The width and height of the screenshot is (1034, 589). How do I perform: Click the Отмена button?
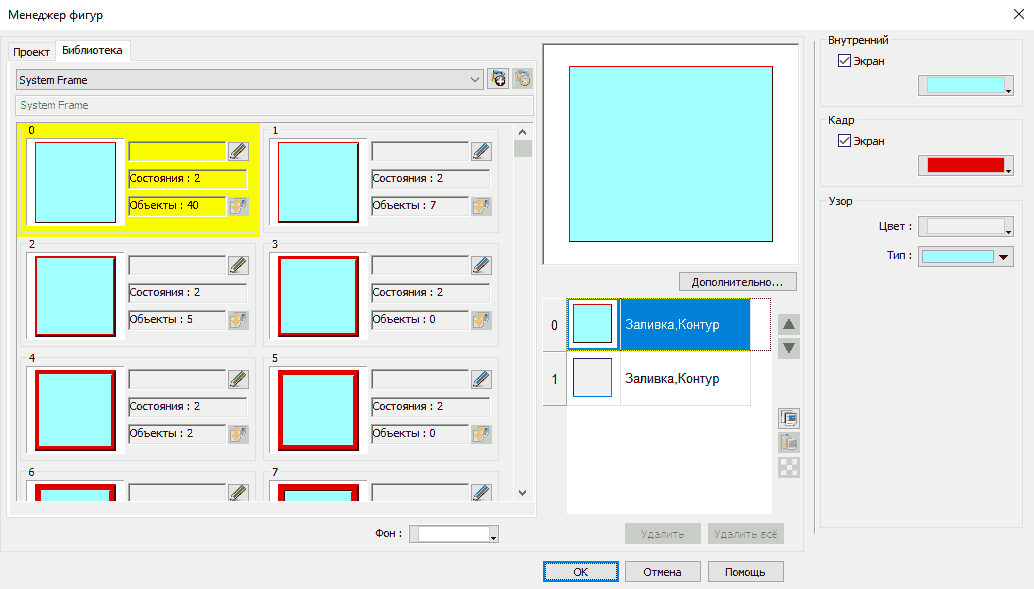click(662, 572)
